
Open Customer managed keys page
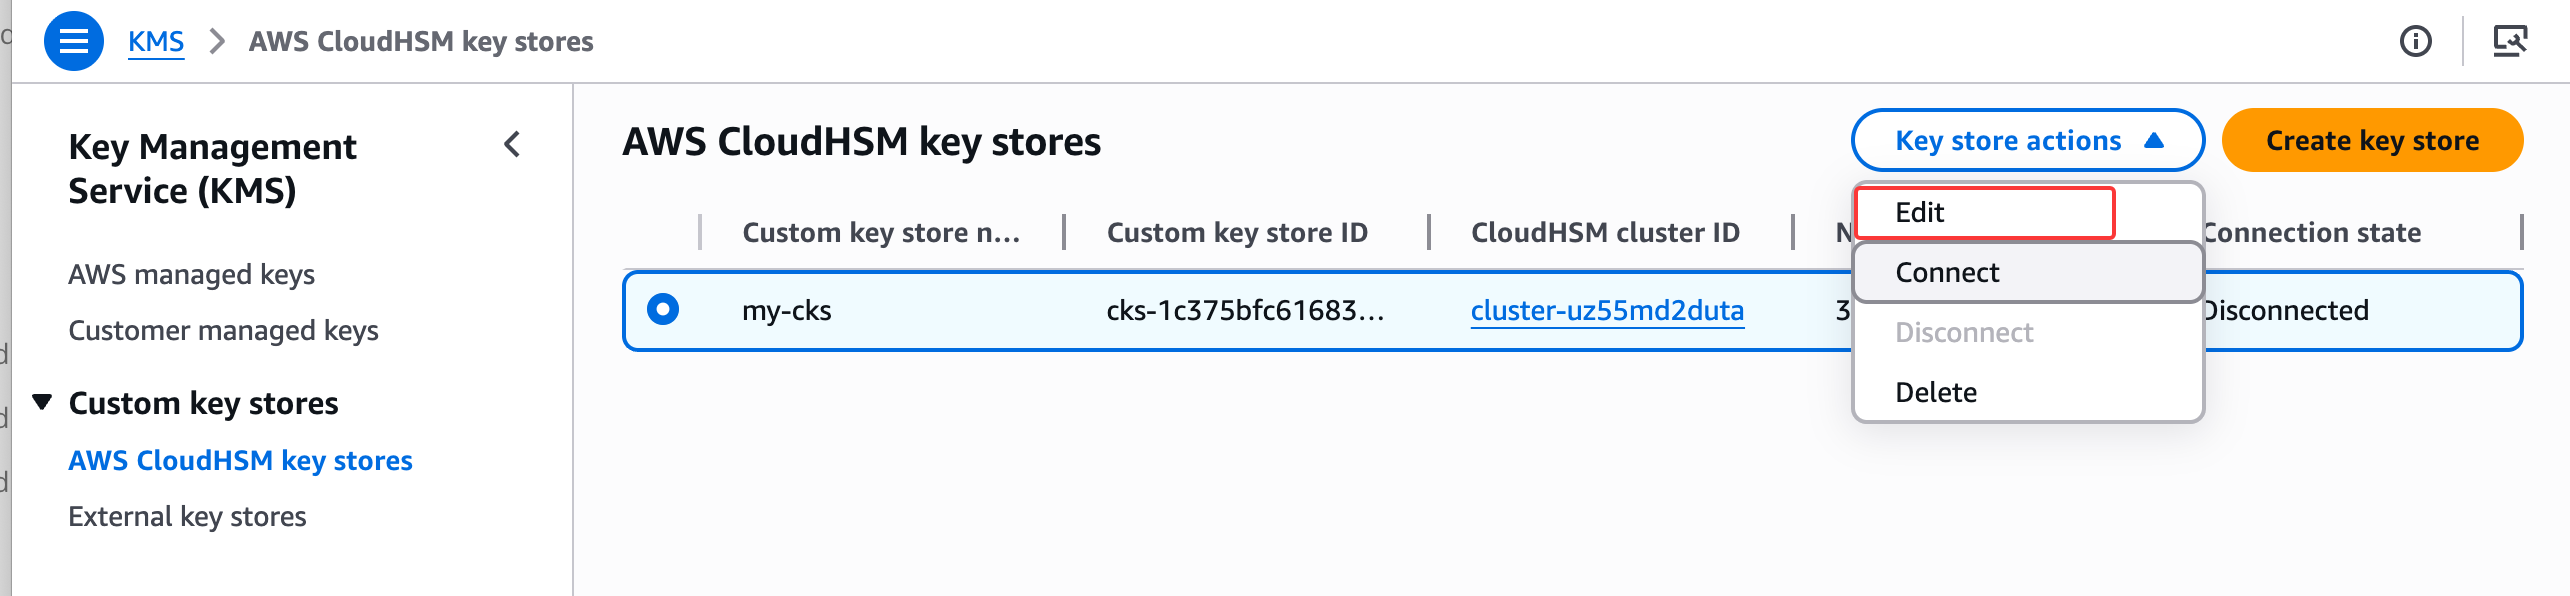pyautogui.click(x=223, y=330)
